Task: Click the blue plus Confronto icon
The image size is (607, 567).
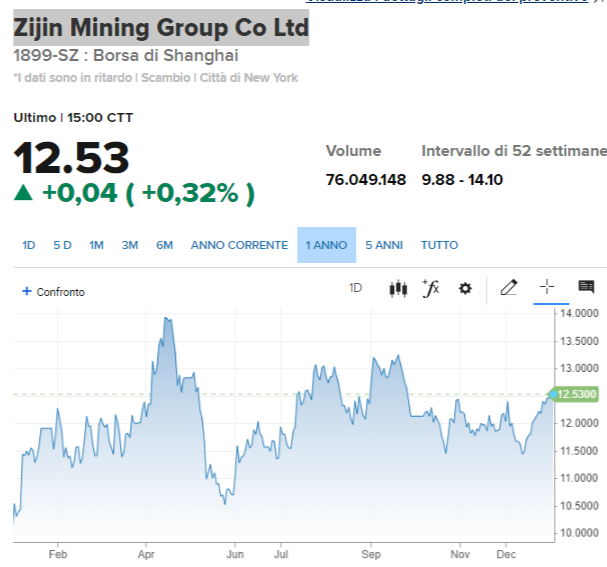Action: [x=27, y=291]
